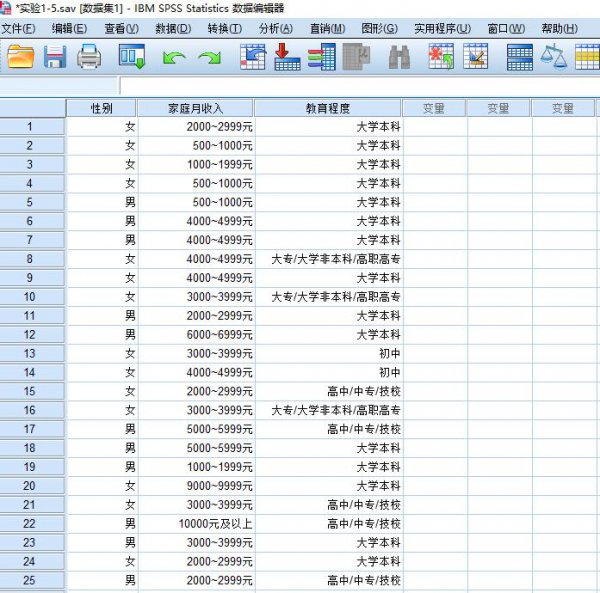Viewport: 600px width, 593px height.
Task: Open the 编辑(E) menu
Action: (x=69, y=29)
